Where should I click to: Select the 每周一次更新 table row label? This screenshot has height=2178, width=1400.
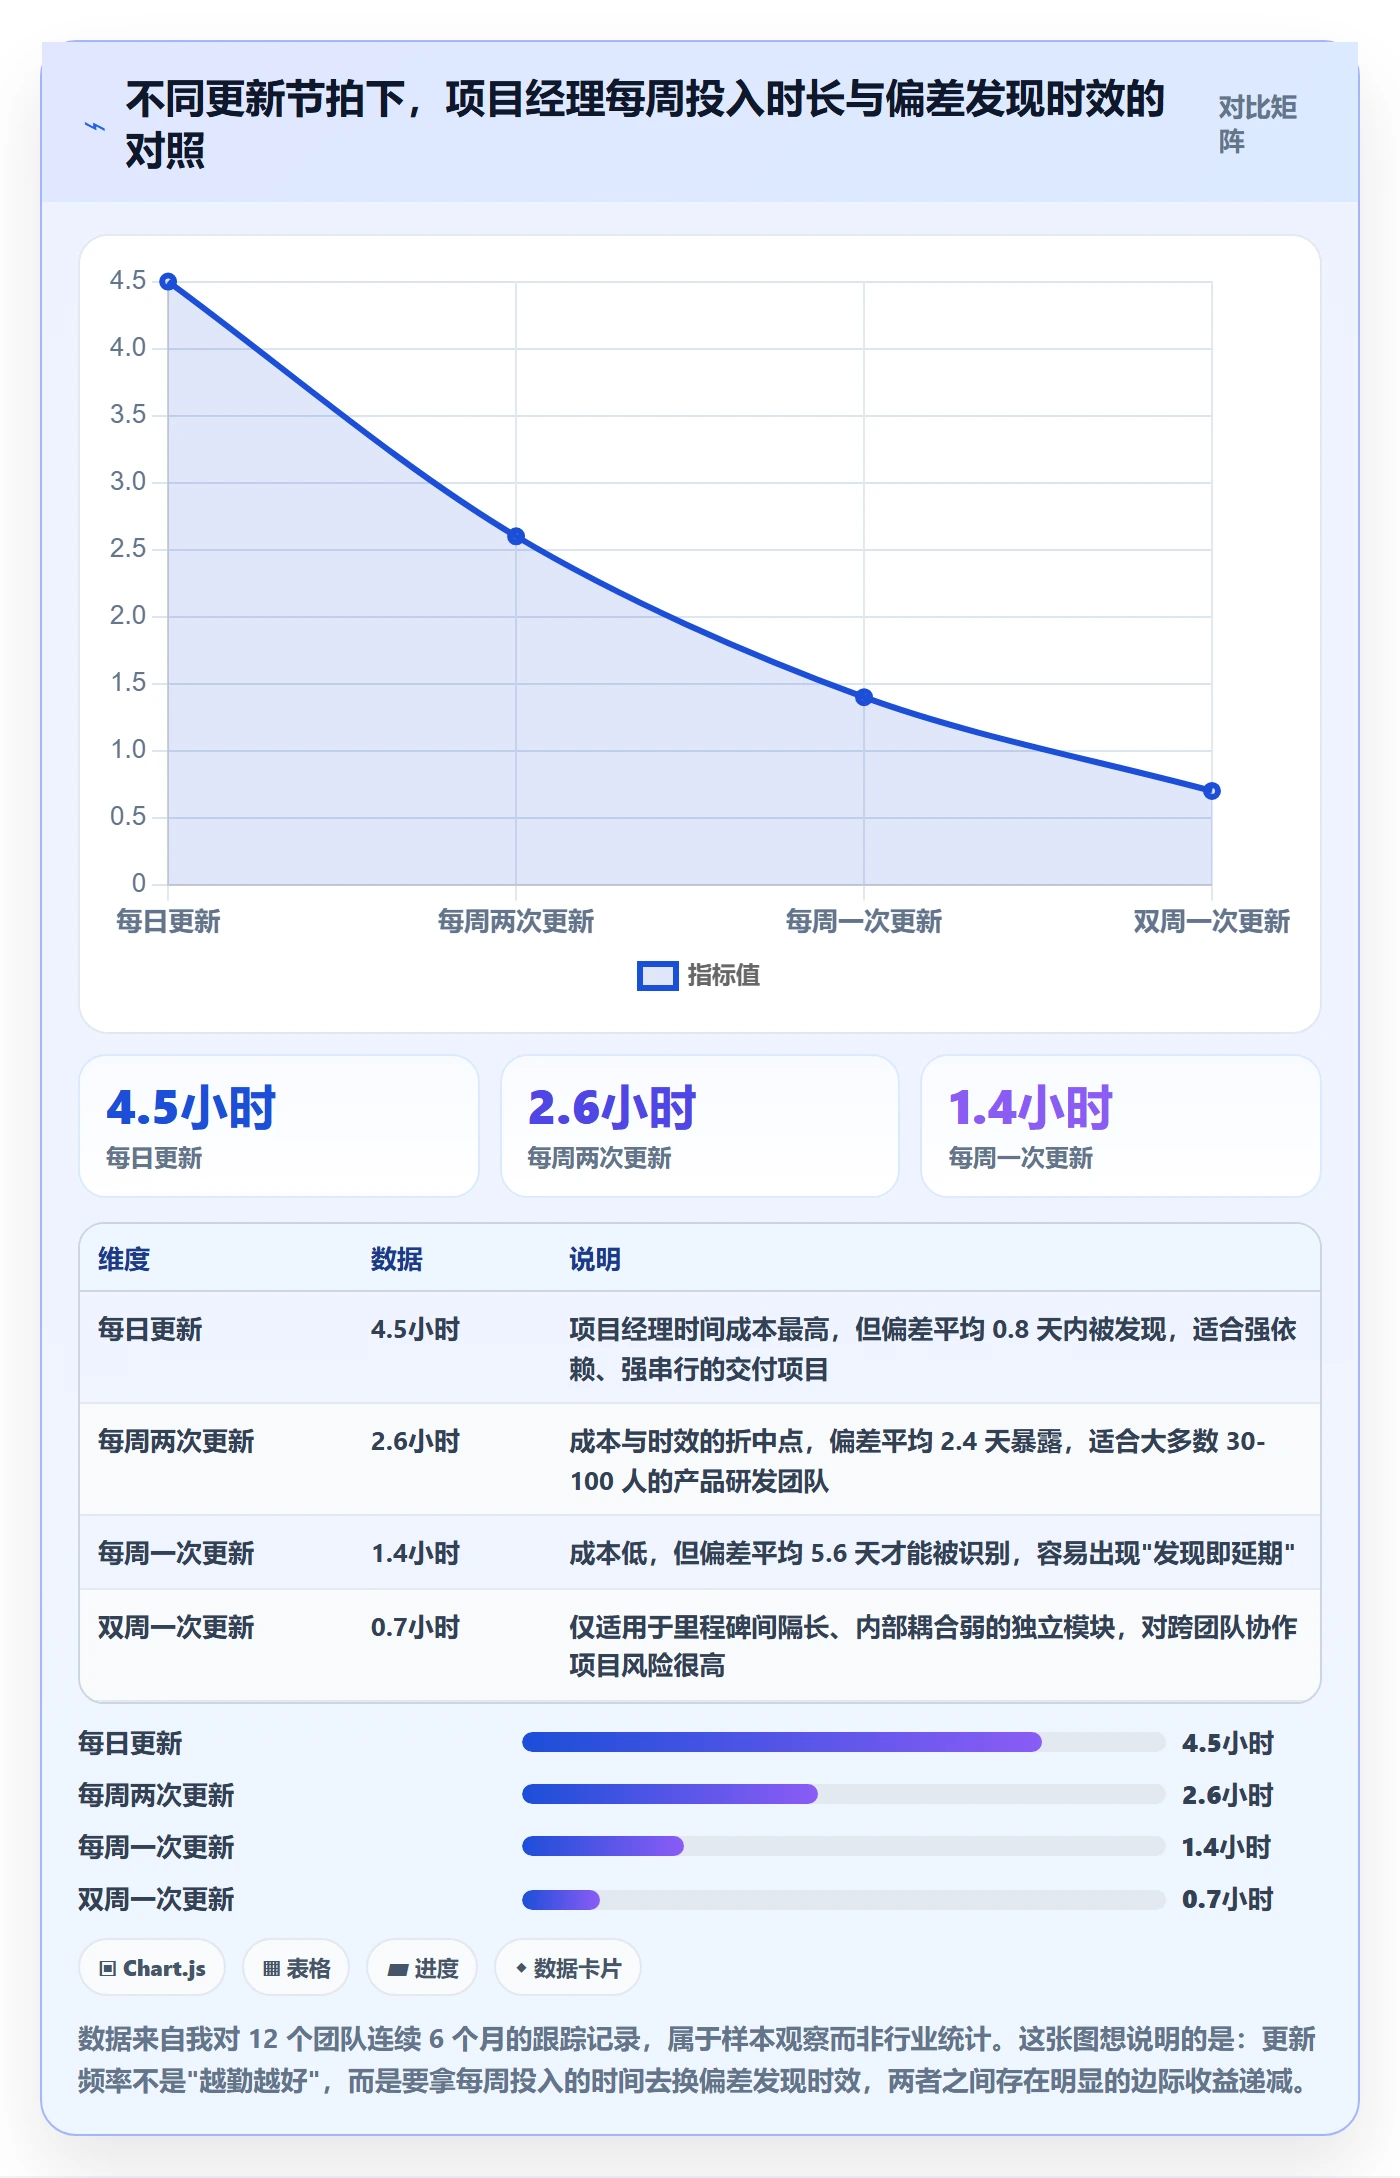176,1553
